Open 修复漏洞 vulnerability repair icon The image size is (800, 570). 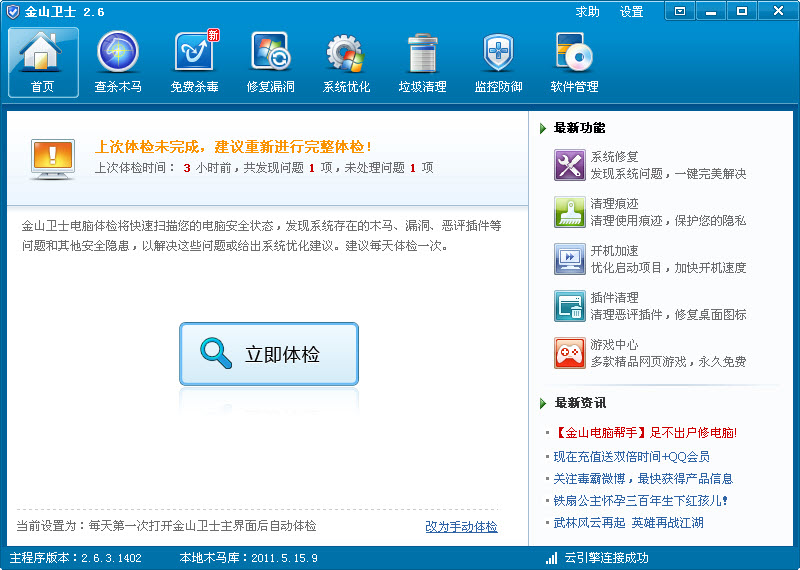(x=270, y=52)
